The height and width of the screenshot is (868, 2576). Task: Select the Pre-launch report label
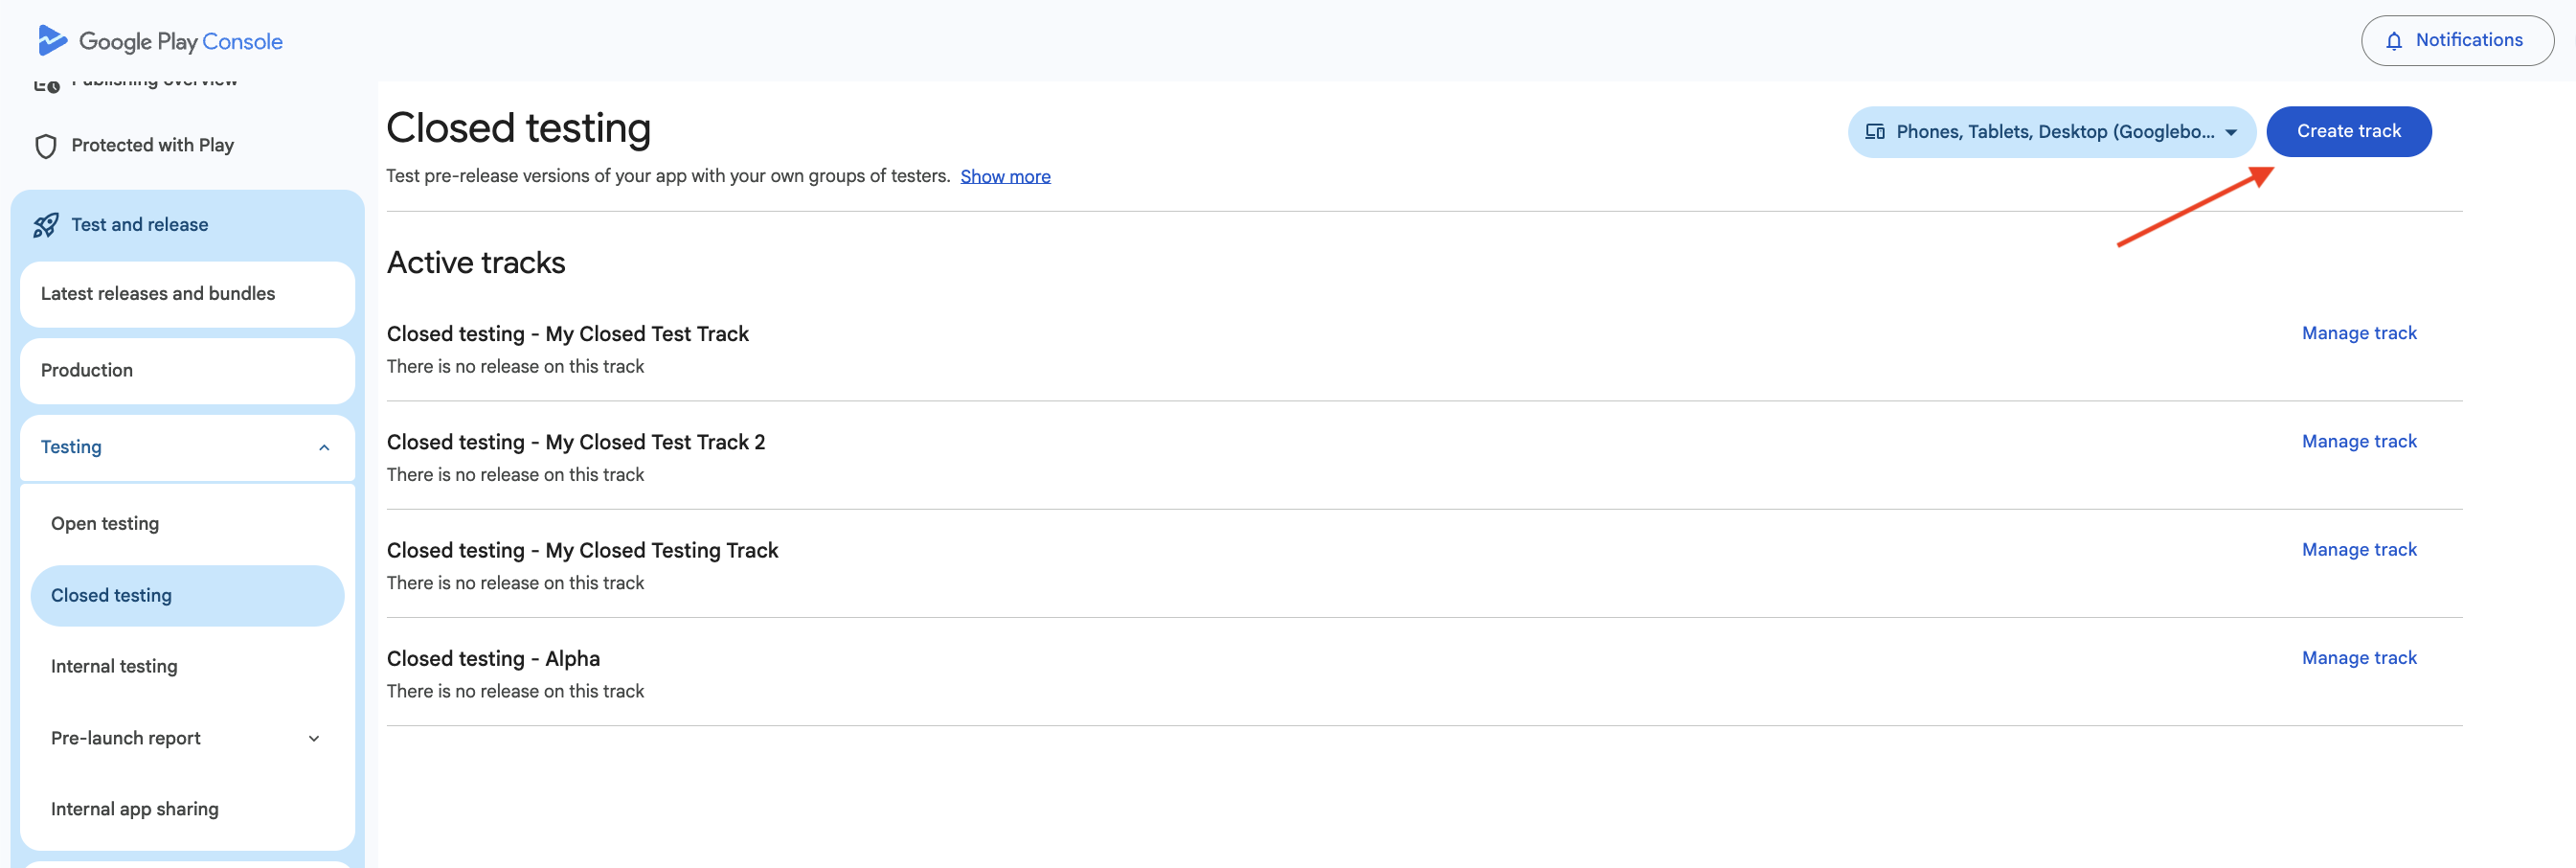pyautogui.click(x=126, y=739)
